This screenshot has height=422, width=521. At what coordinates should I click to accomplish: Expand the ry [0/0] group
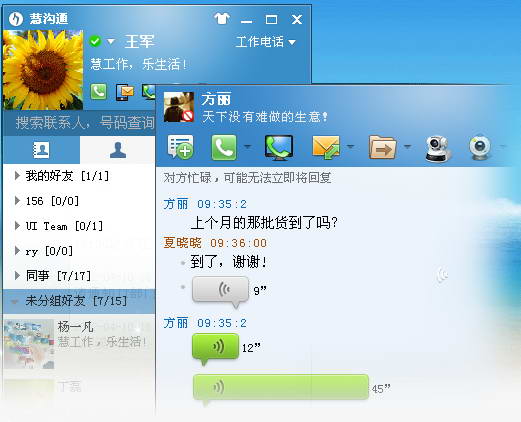[79, 251]
